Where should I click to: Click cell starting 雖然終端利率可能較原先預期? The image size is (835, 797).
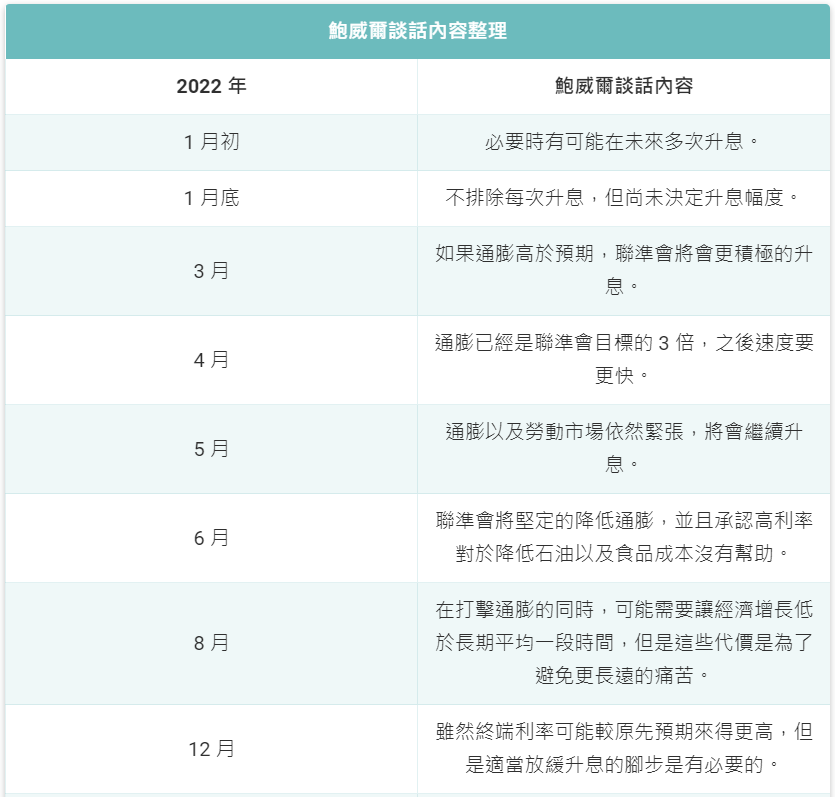[x=624, y=749]
